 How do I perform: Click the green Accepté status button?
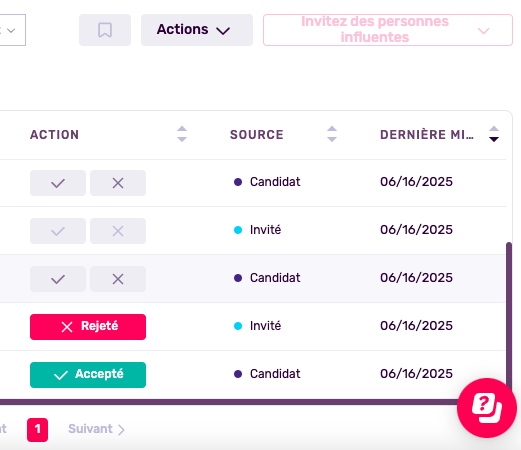point(88,375)
